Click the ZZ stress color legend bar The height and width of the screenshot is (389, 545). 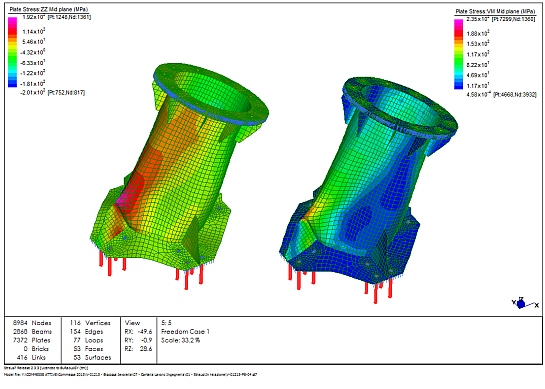(x=13, y=52)
